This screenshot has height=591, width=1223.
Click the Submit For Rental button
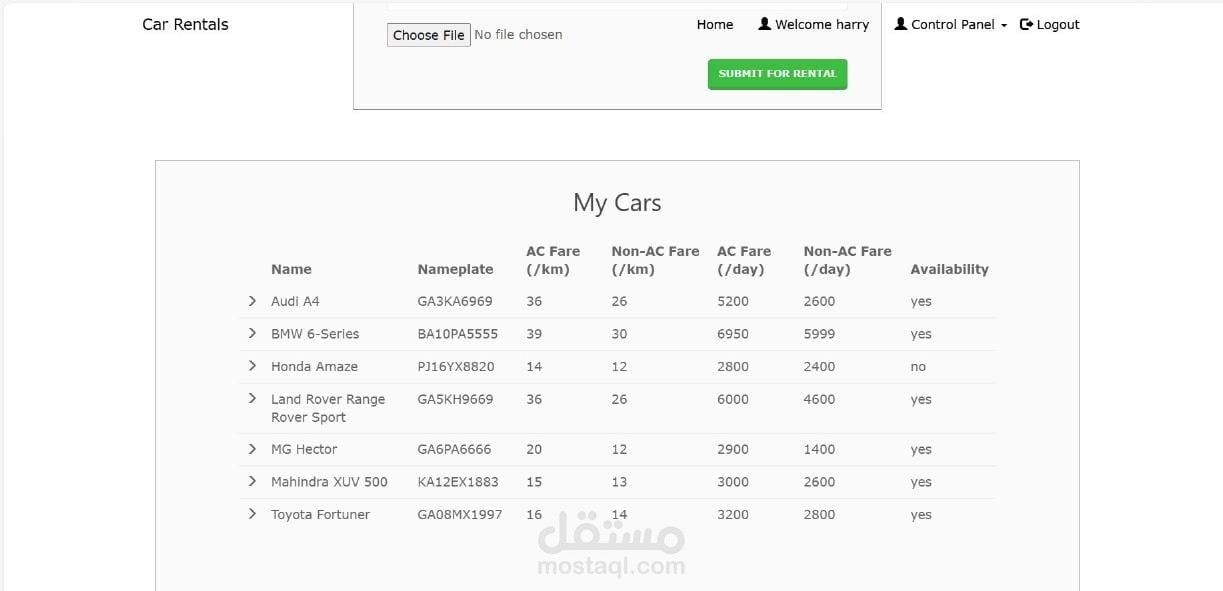point(777,74)
